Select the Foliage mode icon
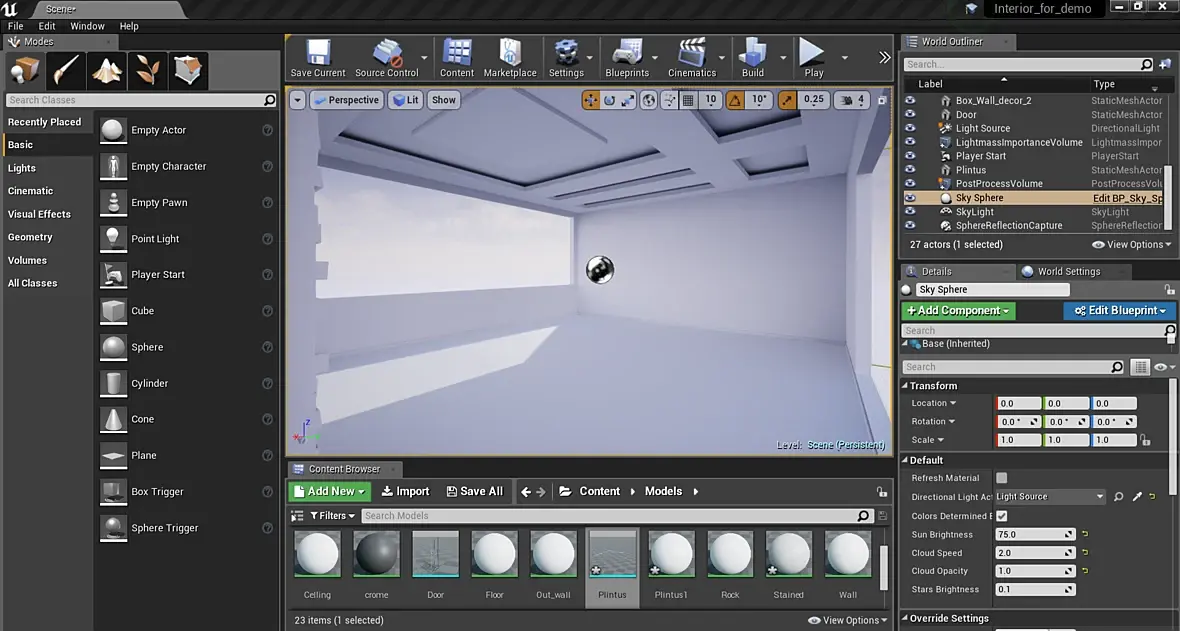 click(x=148, y=71)
